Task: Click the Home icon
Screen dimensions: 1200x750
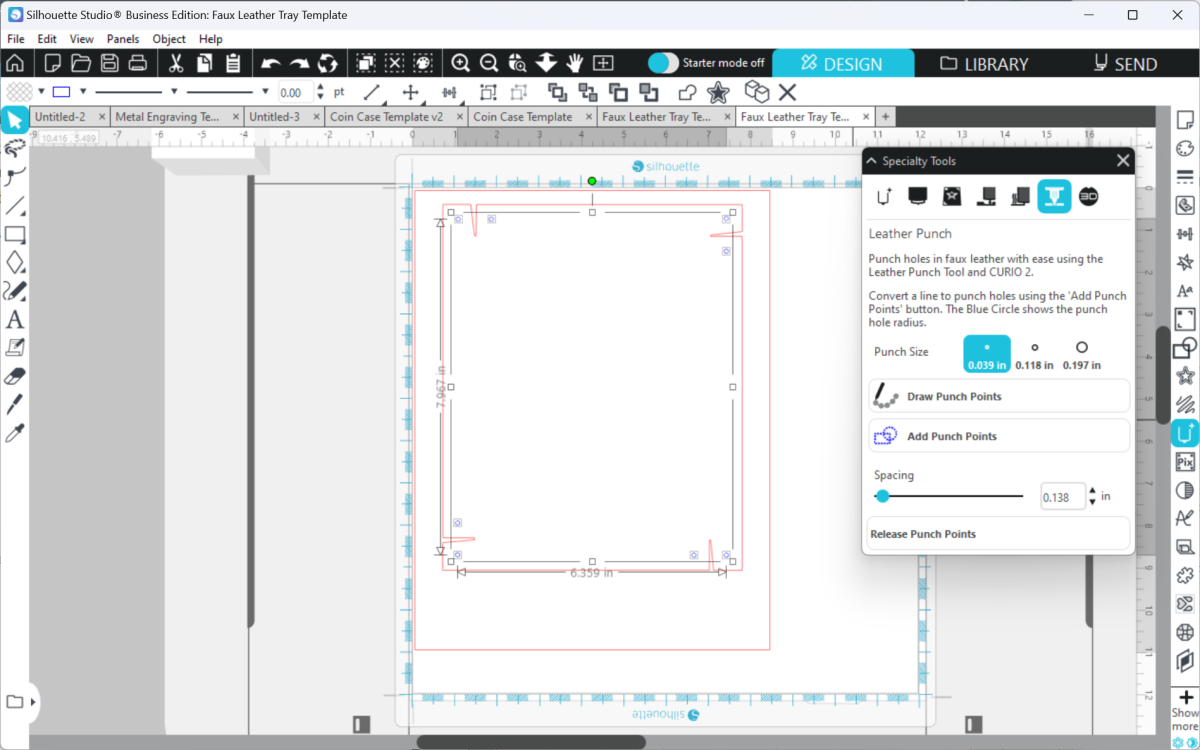Action: pyautogui.click(x=15, y=63)
